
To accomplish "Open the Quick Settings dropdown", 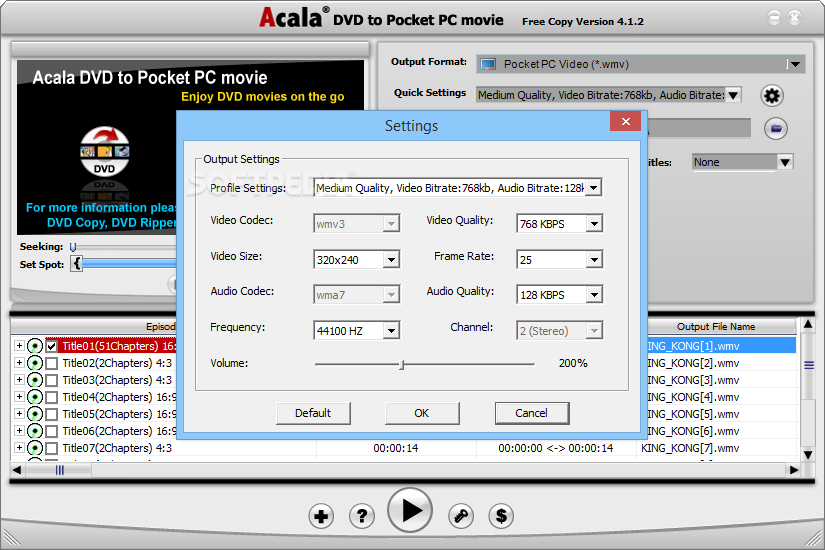I will click(x=733, y=95).
